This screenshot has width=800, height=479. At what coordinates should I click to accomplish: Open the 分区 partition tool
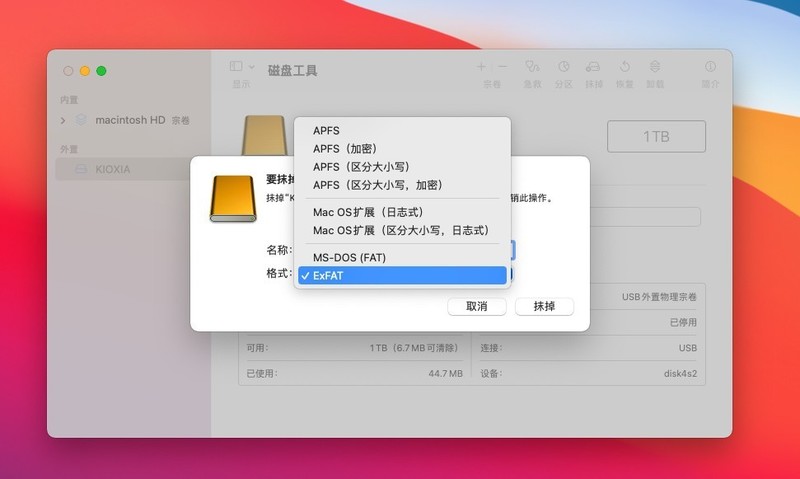click(x=563, y=67)
